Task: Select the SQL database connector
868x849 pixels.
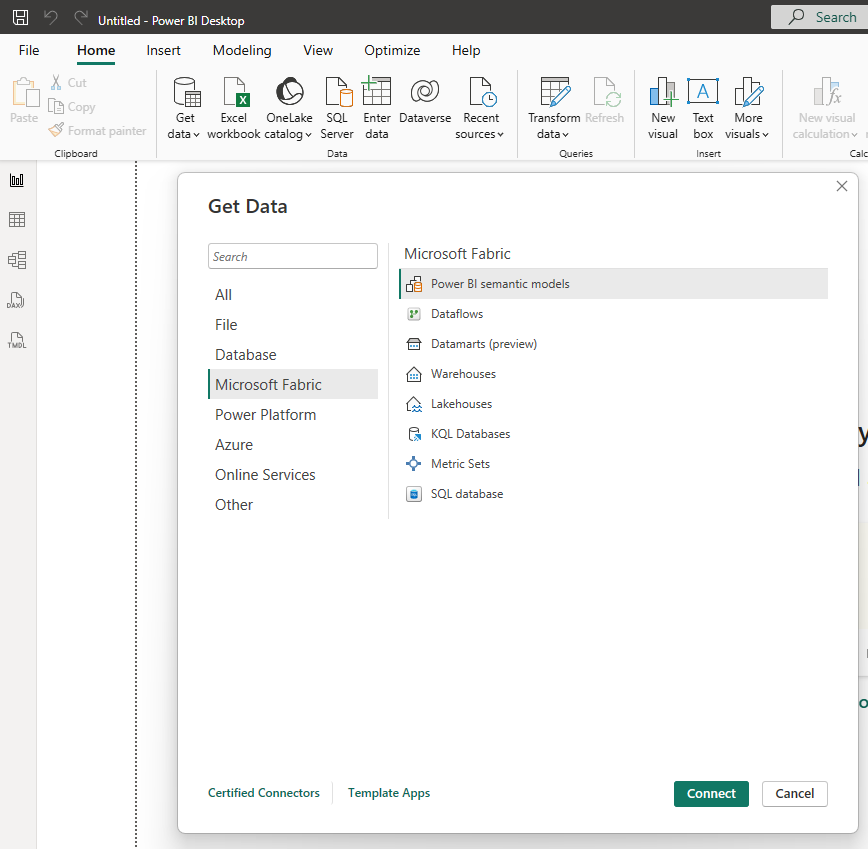Action: coord(613,494)
